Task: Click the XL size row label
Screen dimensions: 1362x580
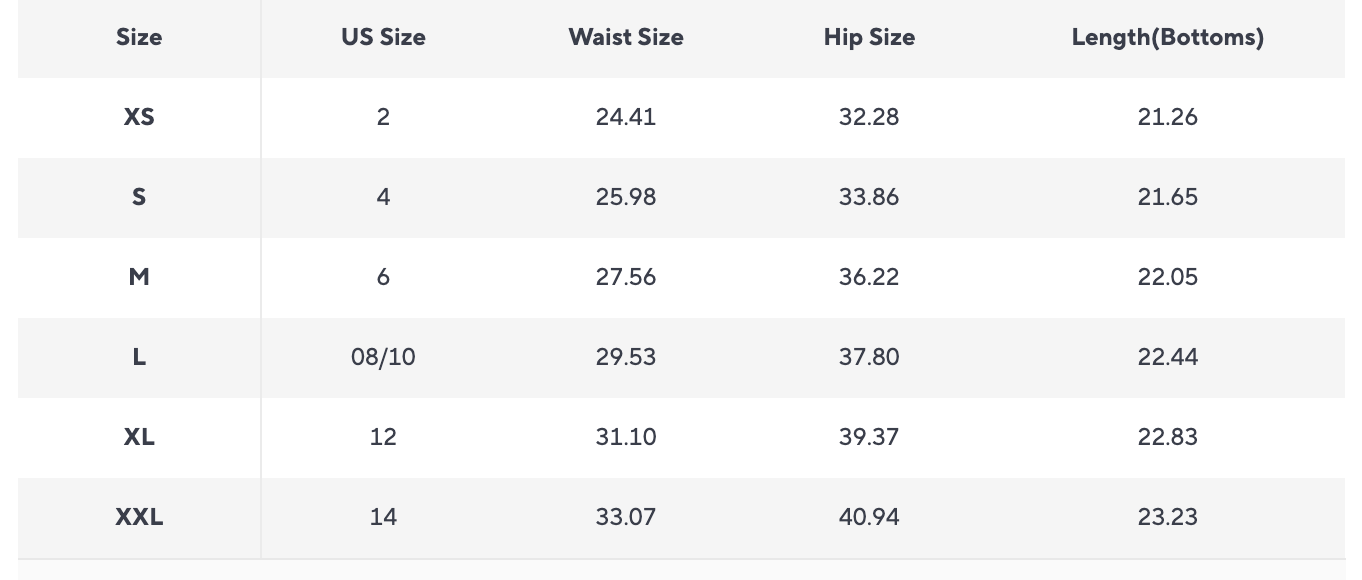Action: tap(139, 437)
